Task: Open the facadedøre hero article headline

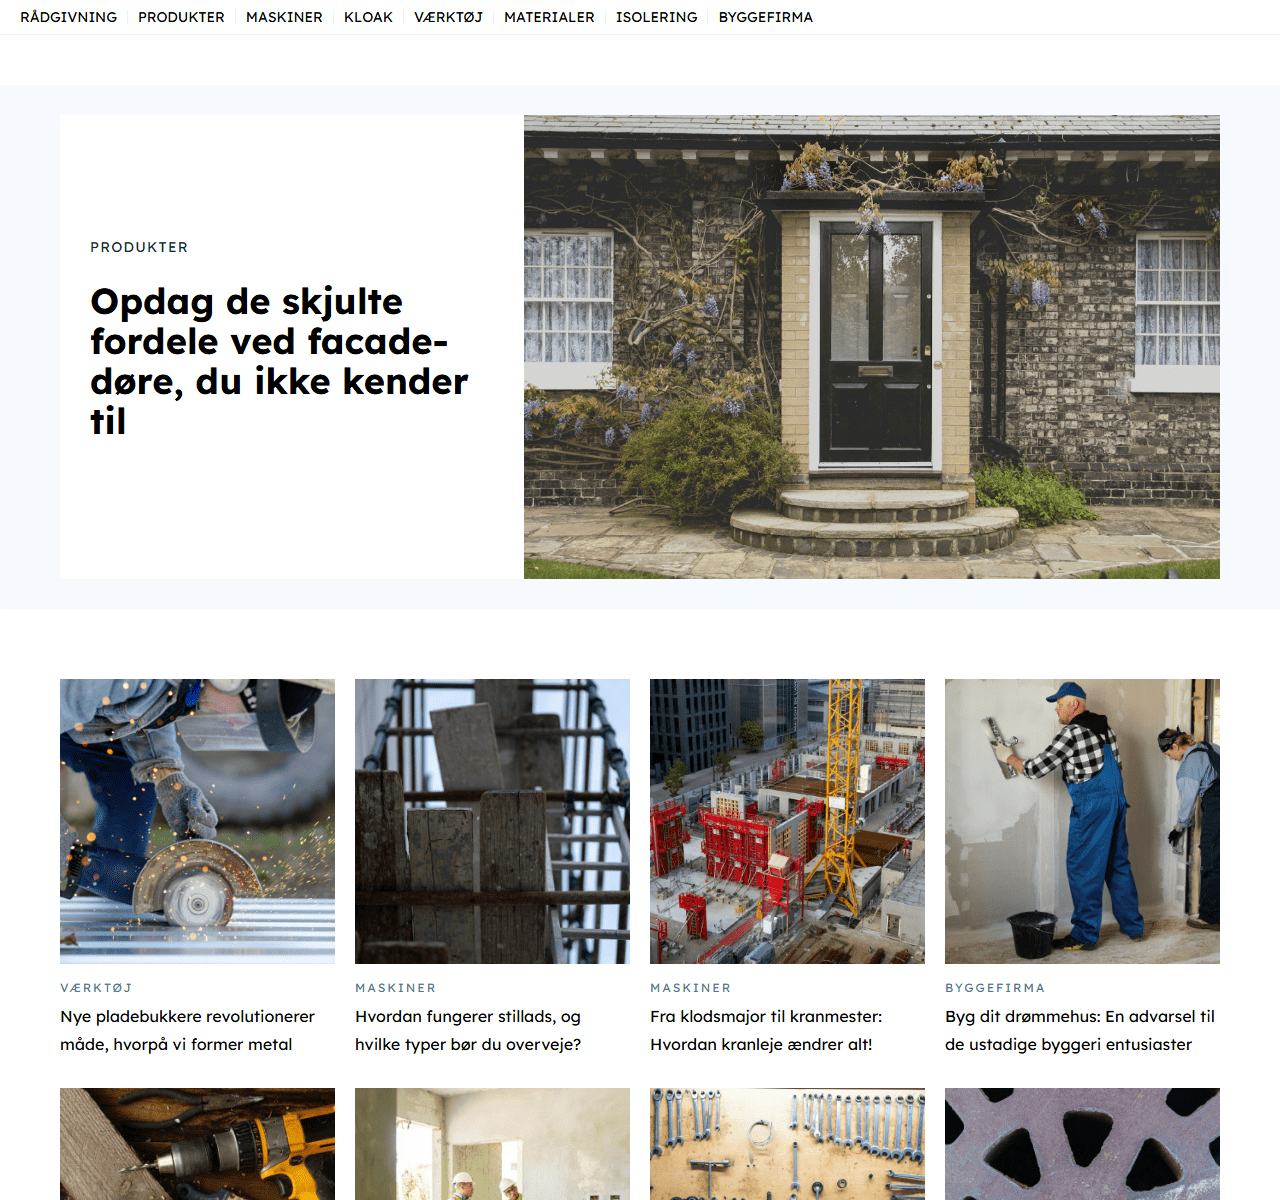Action: (x=279, y=361)
